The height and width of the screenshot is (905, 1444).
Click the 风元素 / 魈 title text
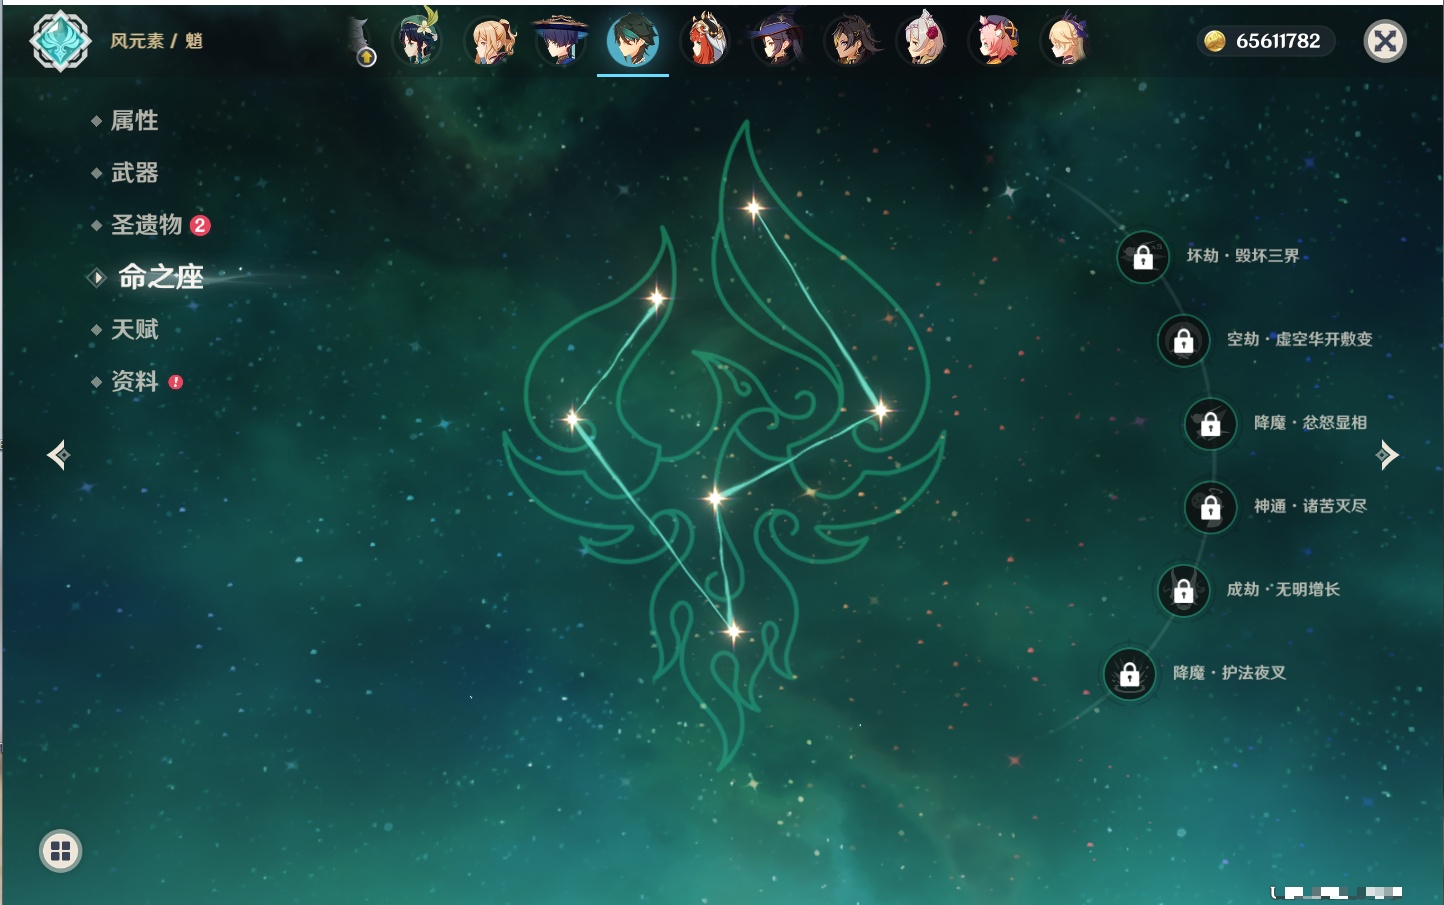pyautogui.click(x=156, y=41)
